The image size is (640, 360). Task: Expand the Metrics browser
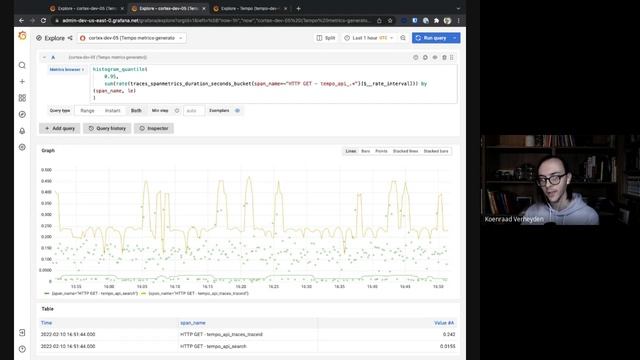(67, 70)
